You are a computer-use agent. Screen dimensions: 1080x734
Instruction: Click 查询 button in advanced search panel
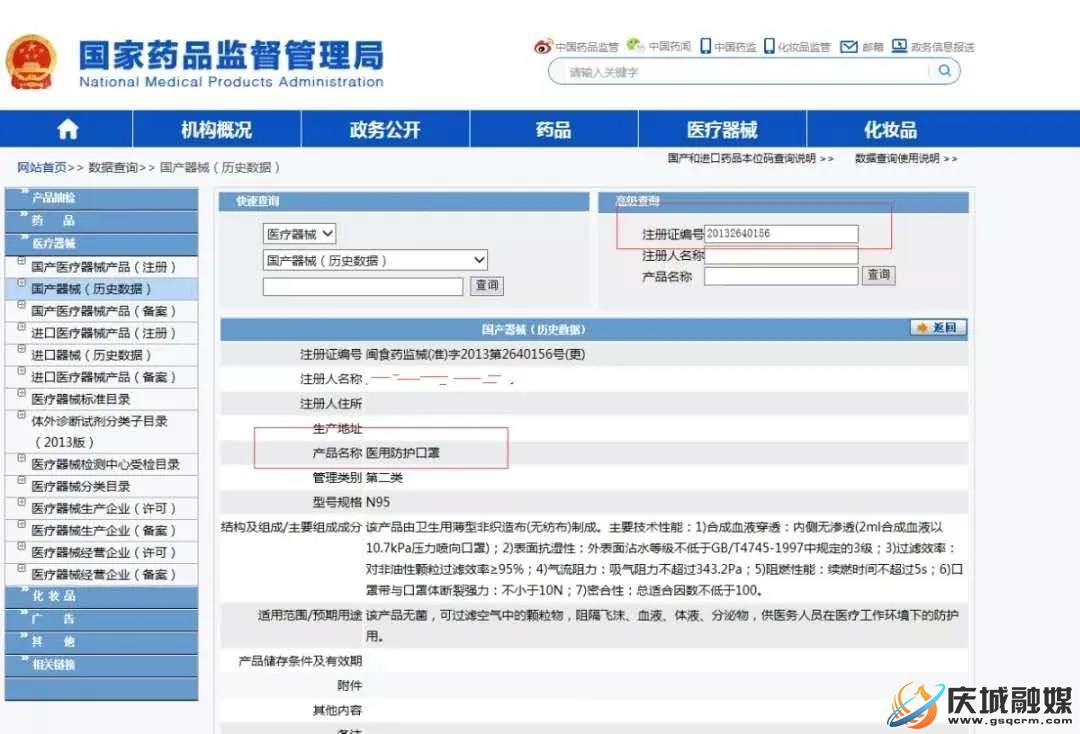879,275
